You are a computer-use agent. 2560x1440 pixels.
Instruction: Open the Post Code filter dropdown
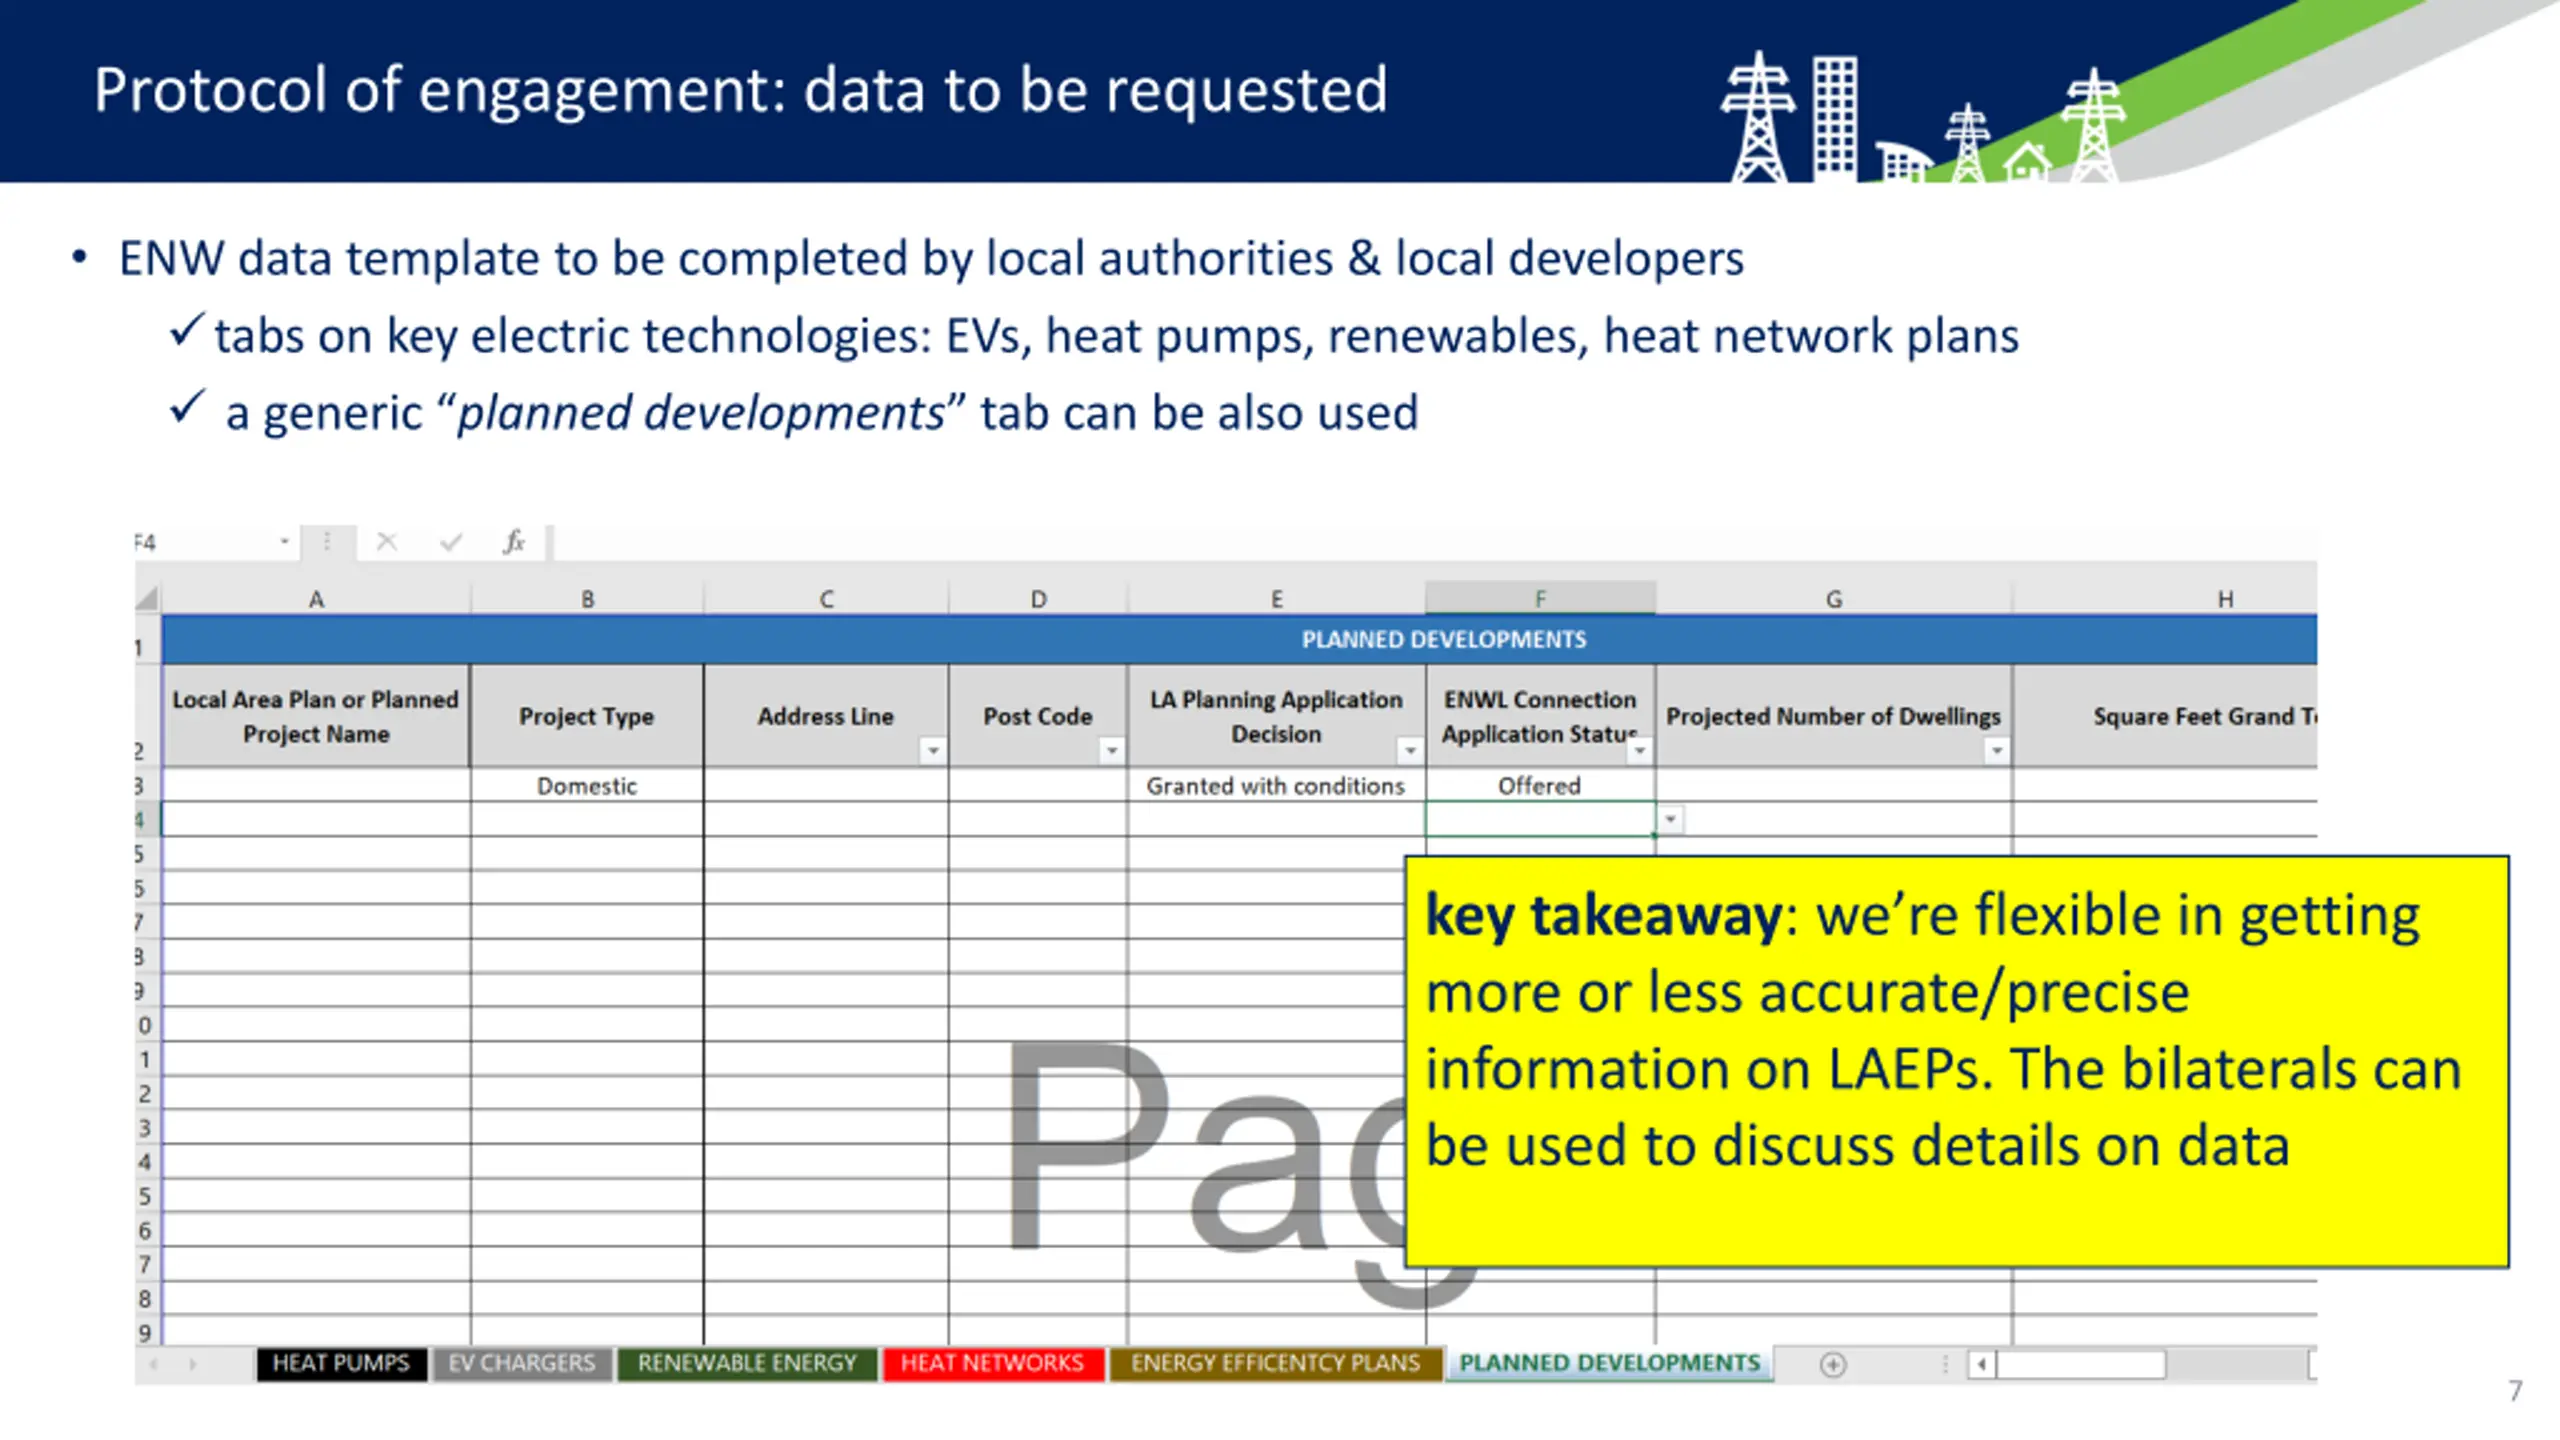pos(1111,750)
